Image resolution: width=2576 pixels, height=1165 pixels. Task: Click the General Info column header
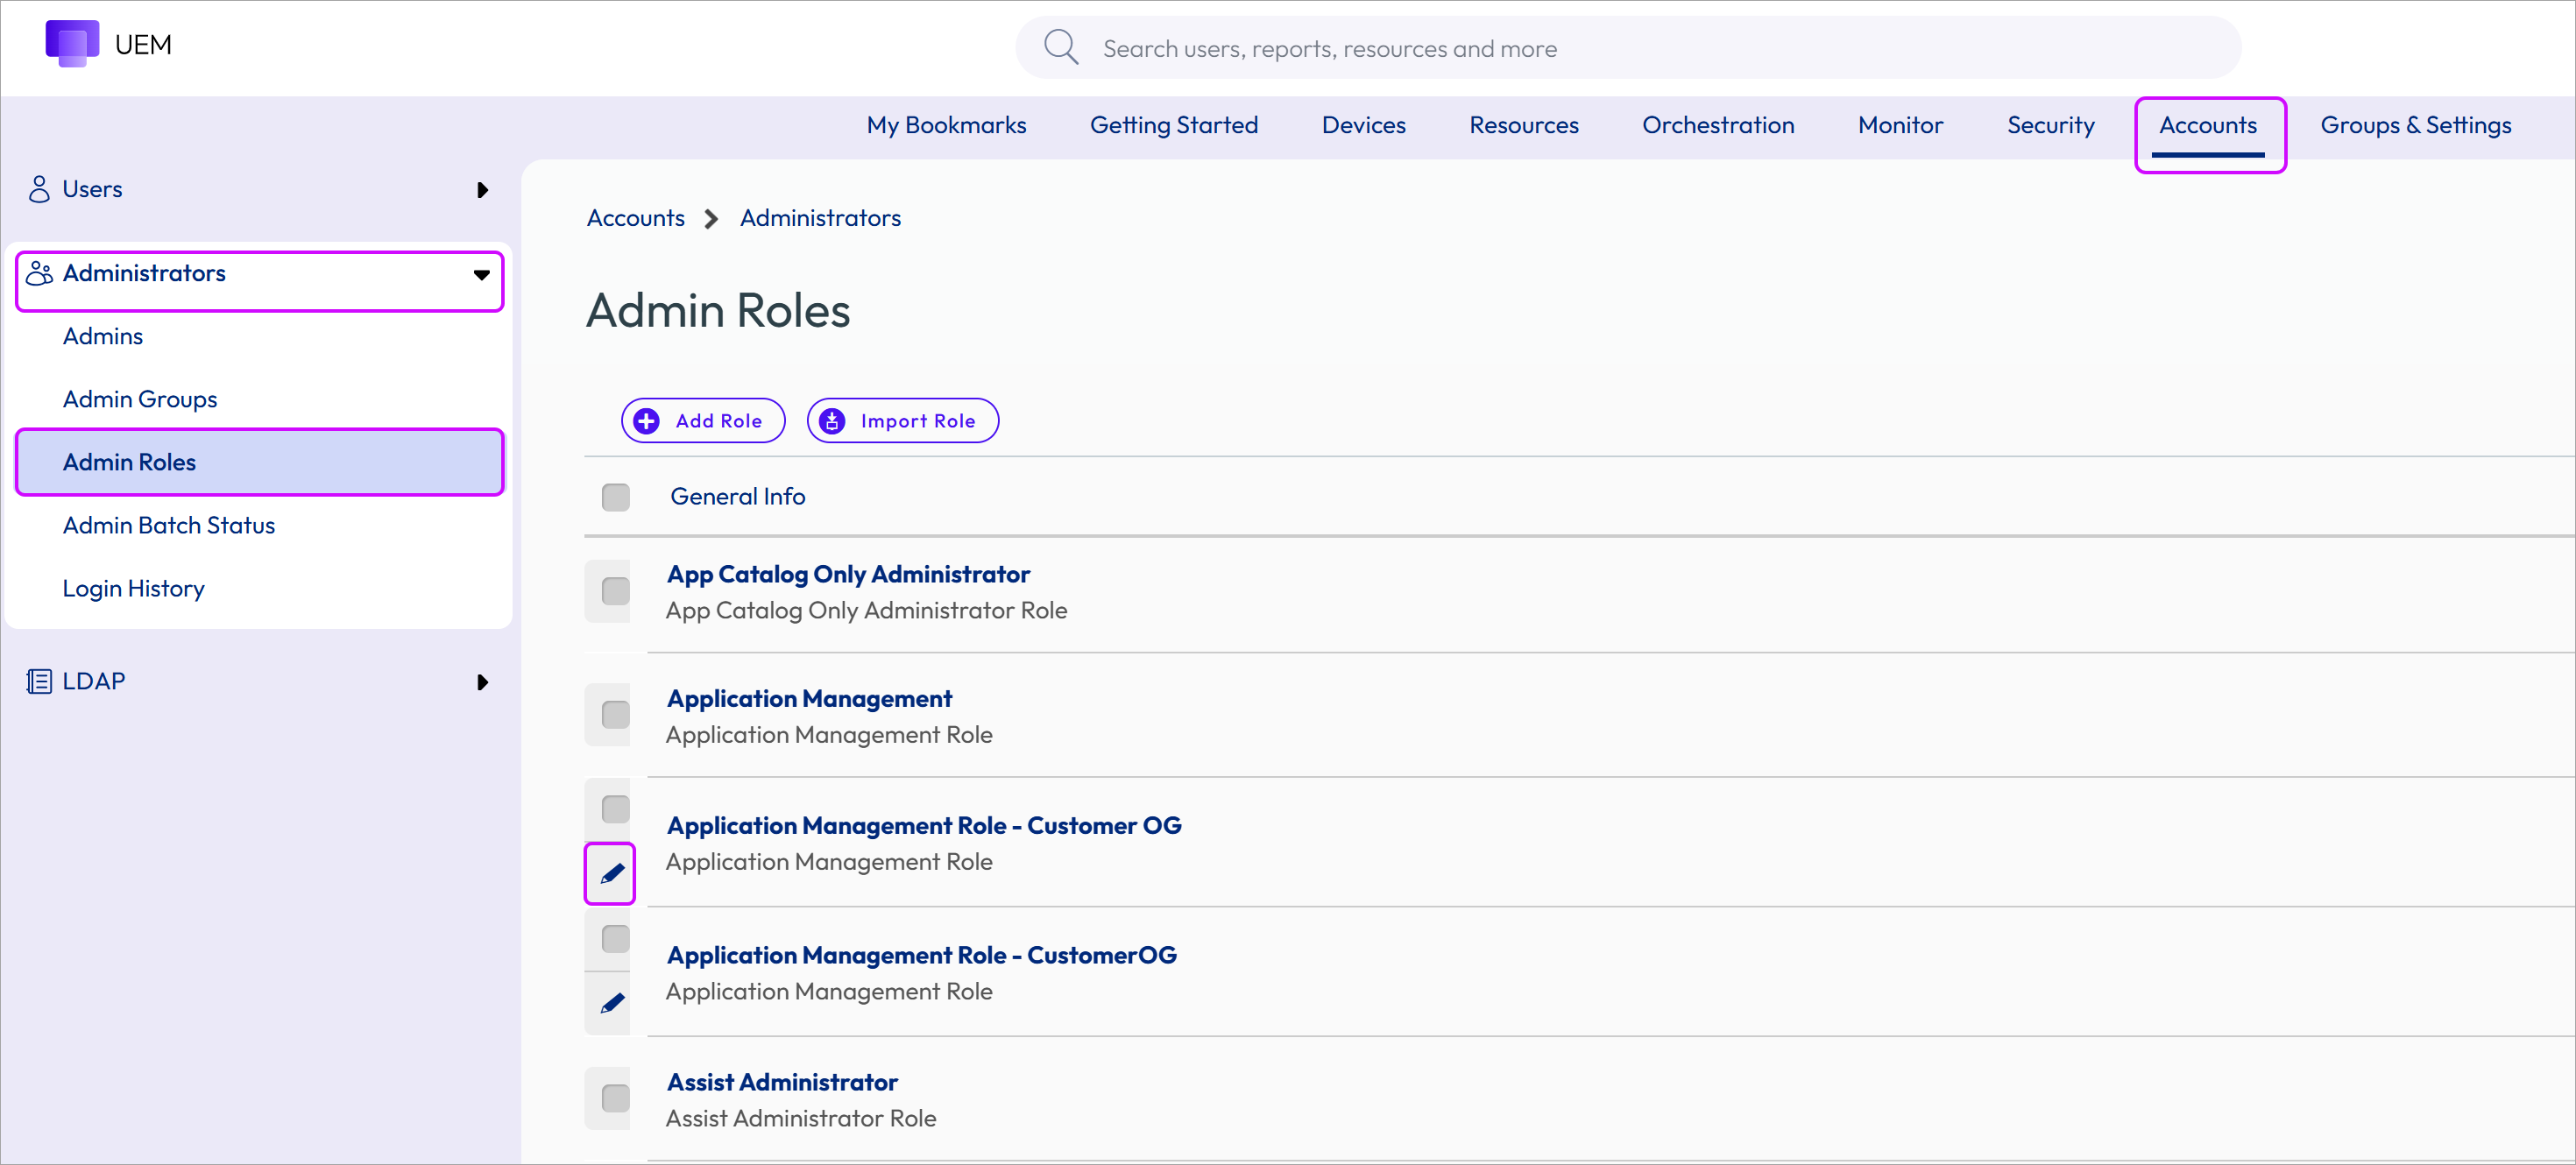pyautogui.click(x=737, y=496)
